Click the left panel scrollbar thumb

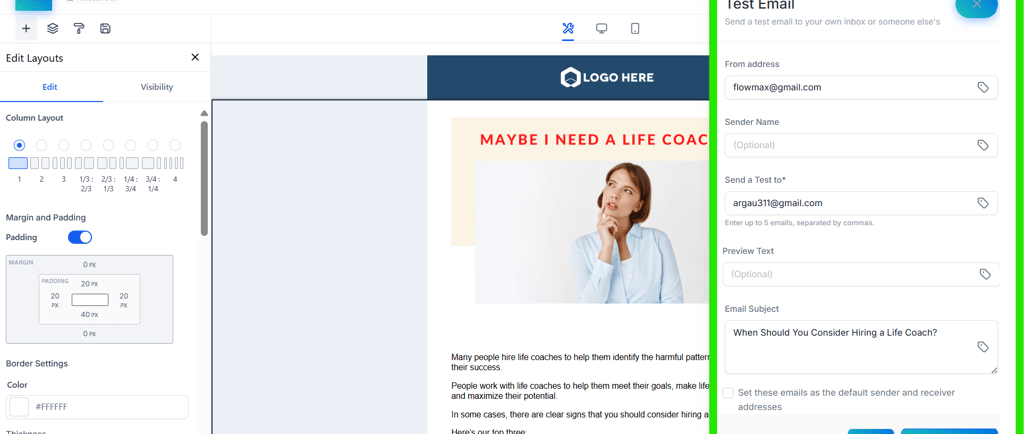[x=204, y=178]
